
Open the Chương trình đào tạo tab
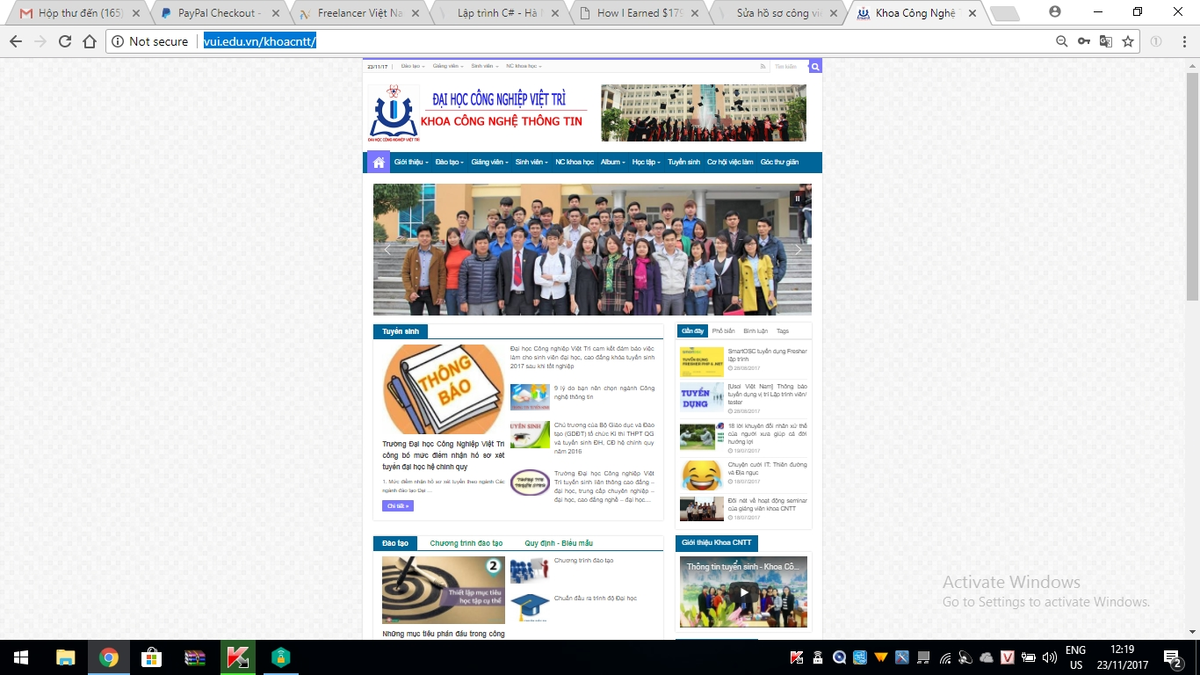coord(466,543)
